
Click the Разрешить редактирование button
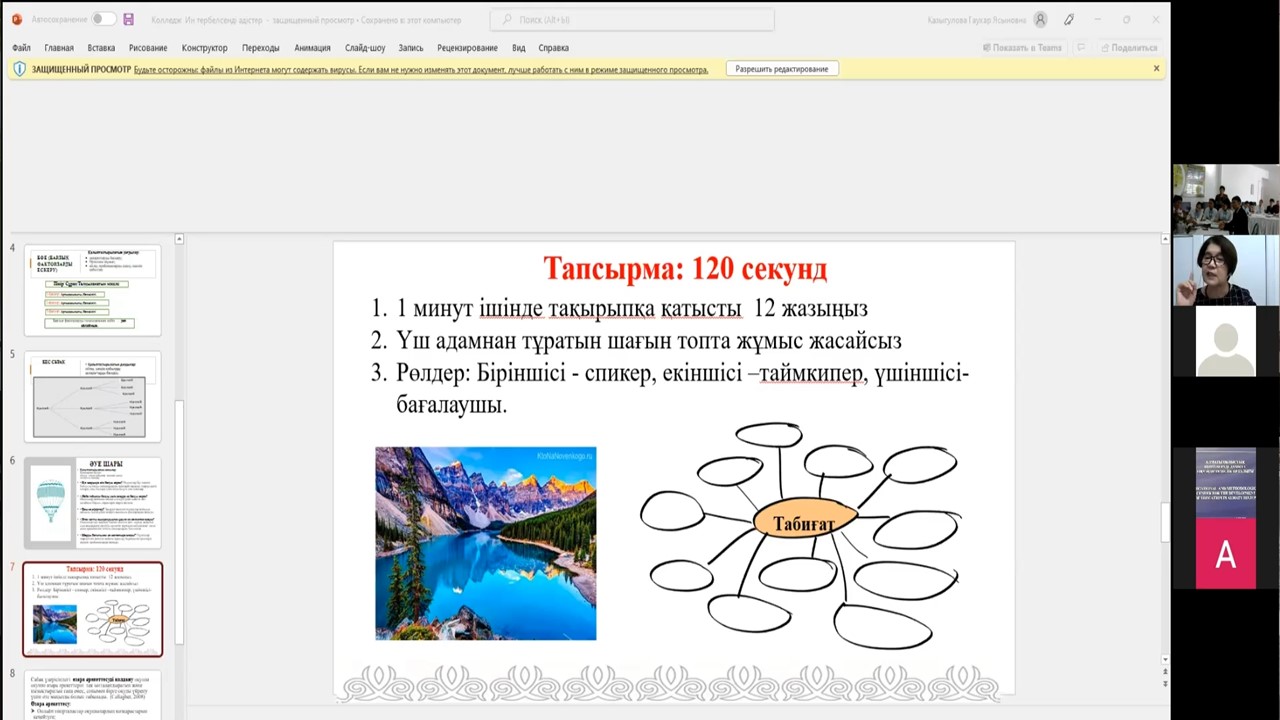pyautogui.click(x=781, y=69)
